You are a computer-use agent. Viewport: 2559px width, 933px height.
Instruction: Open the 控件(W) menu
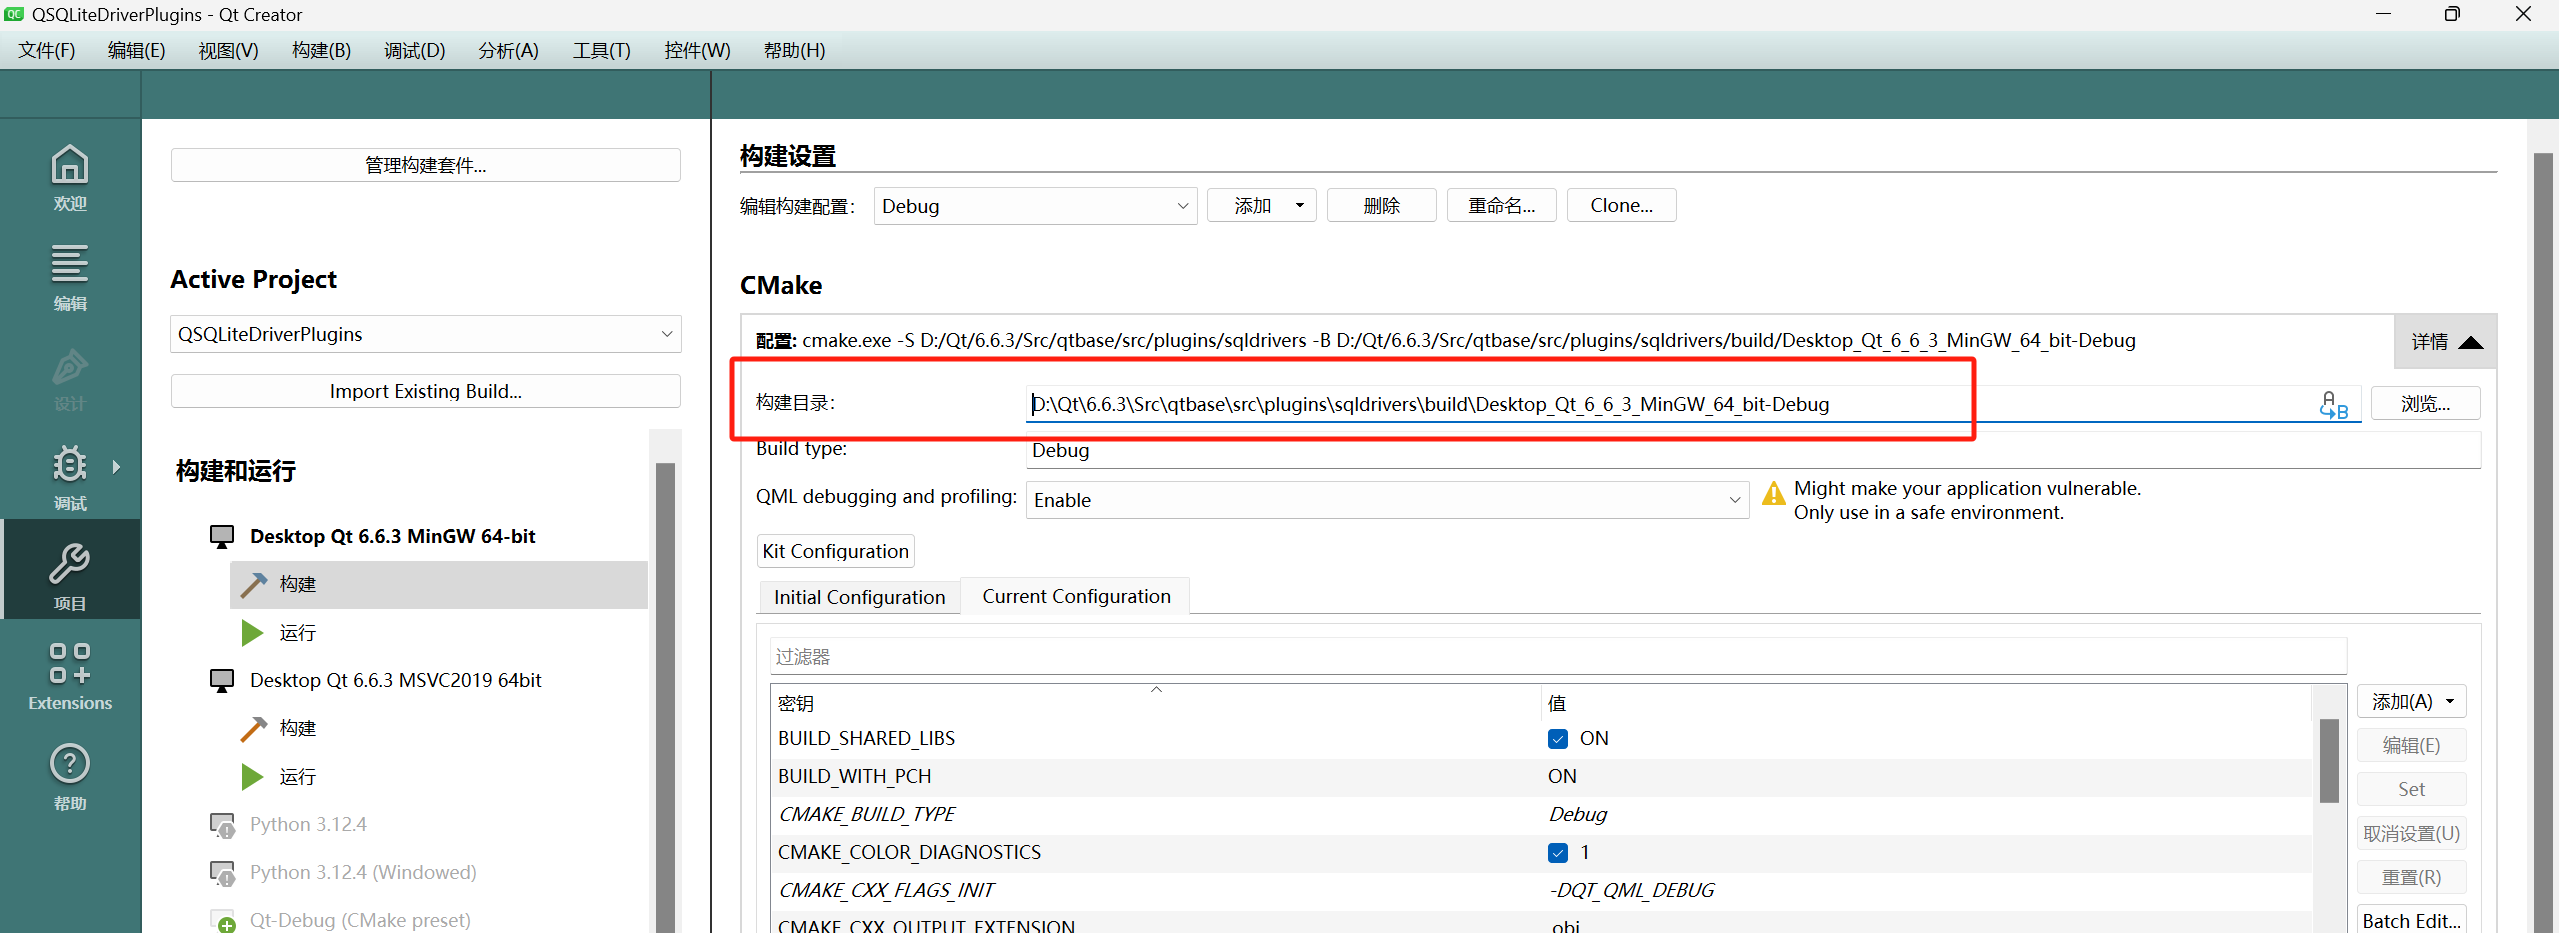[x=697, y=50]
